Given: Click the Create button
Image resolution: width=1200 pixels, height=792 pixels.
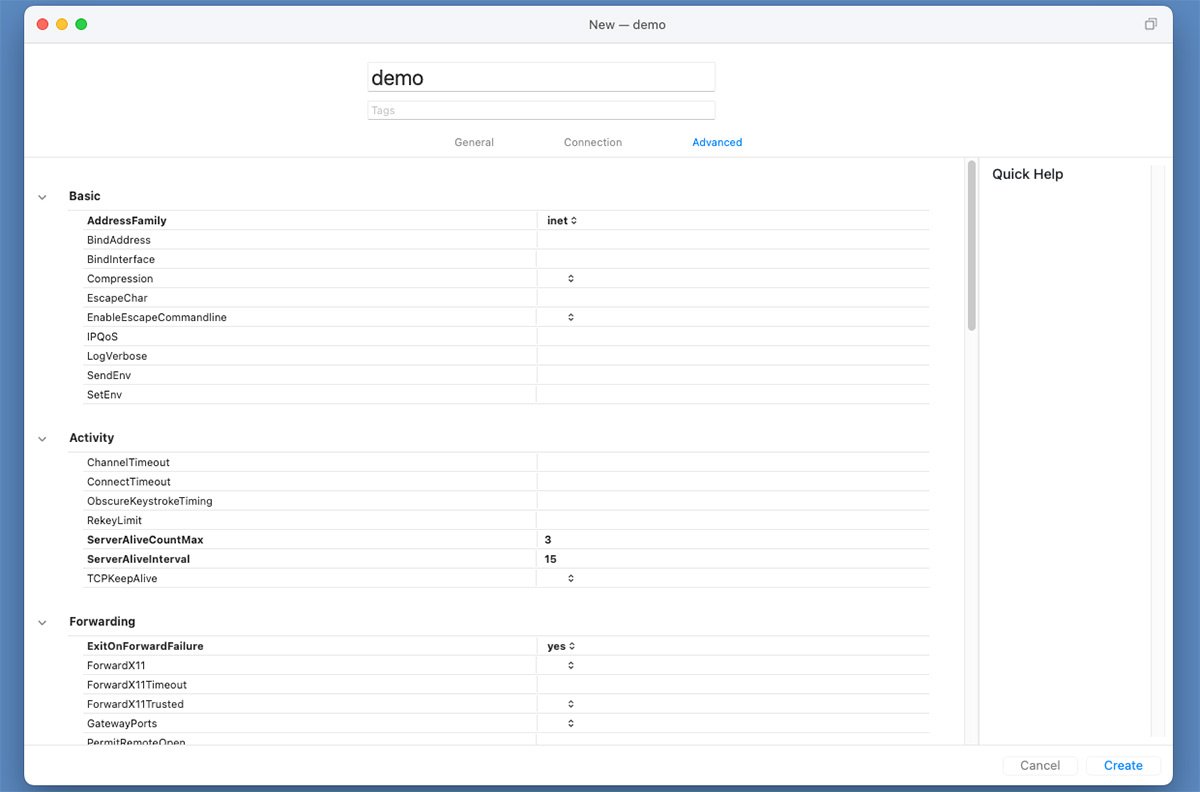Looking at the screenshot, I should point(1123,766).
